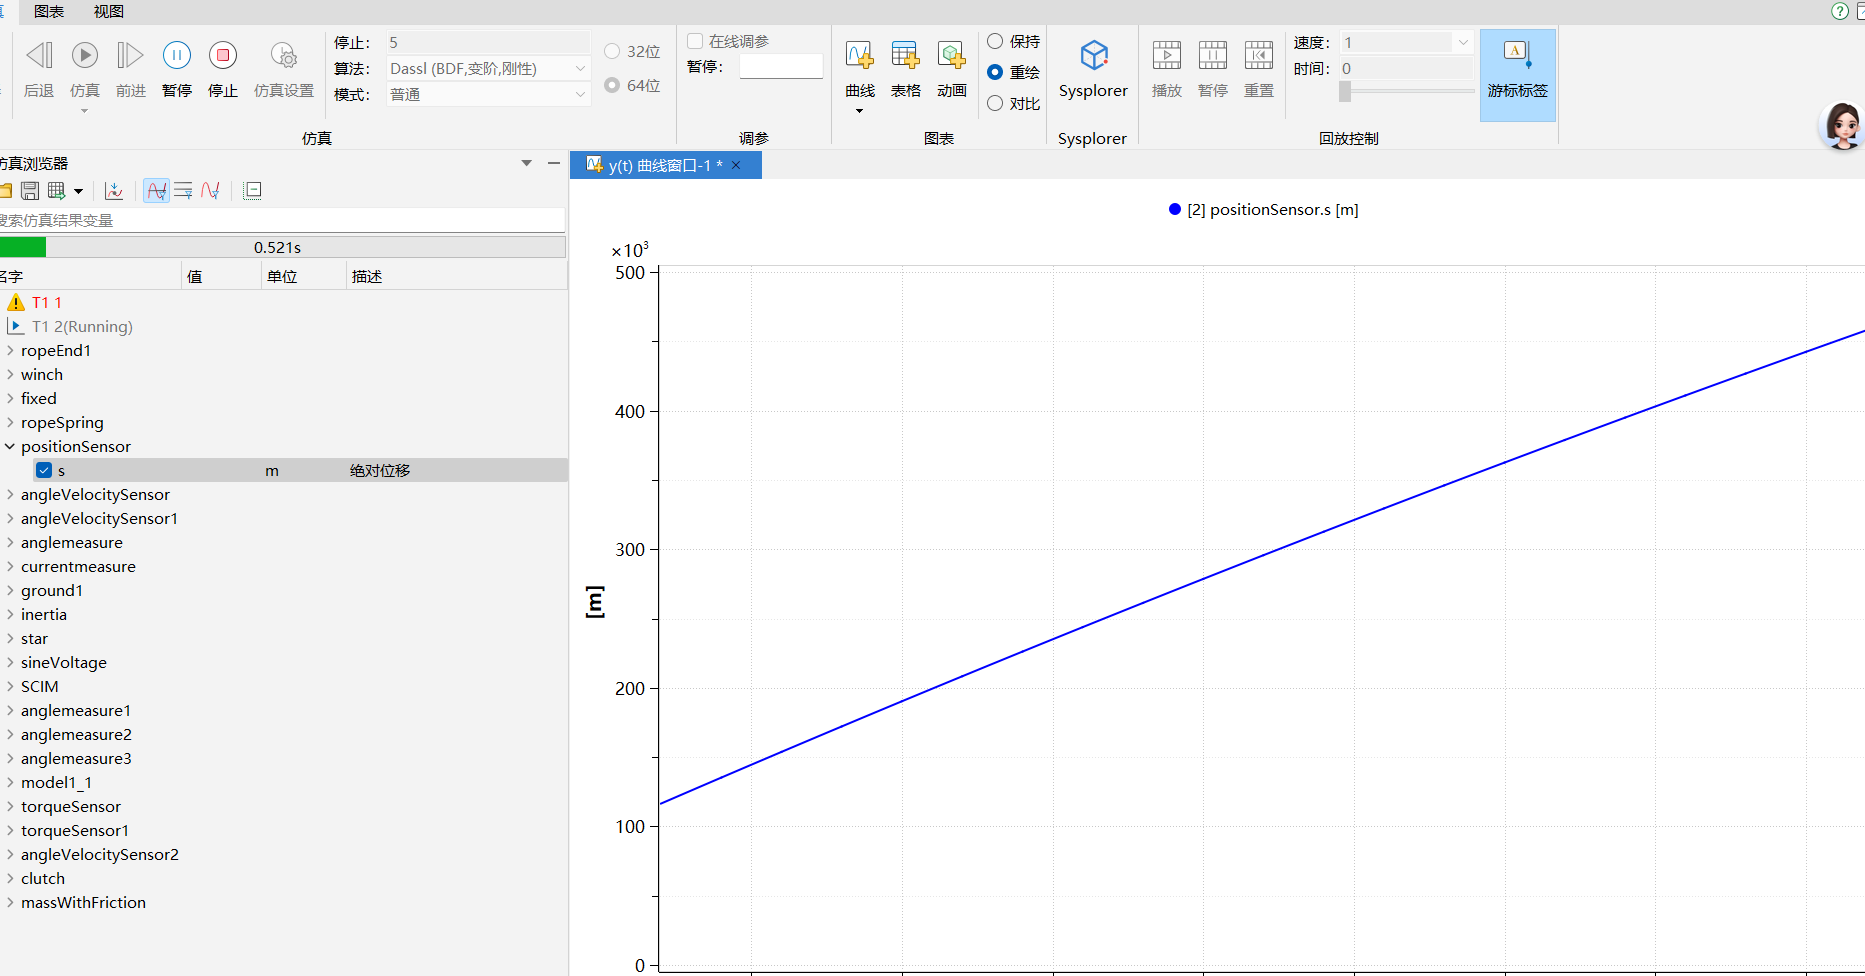
Task: Expand the ropeSpring tree node
Action: [x=10, y=422]
